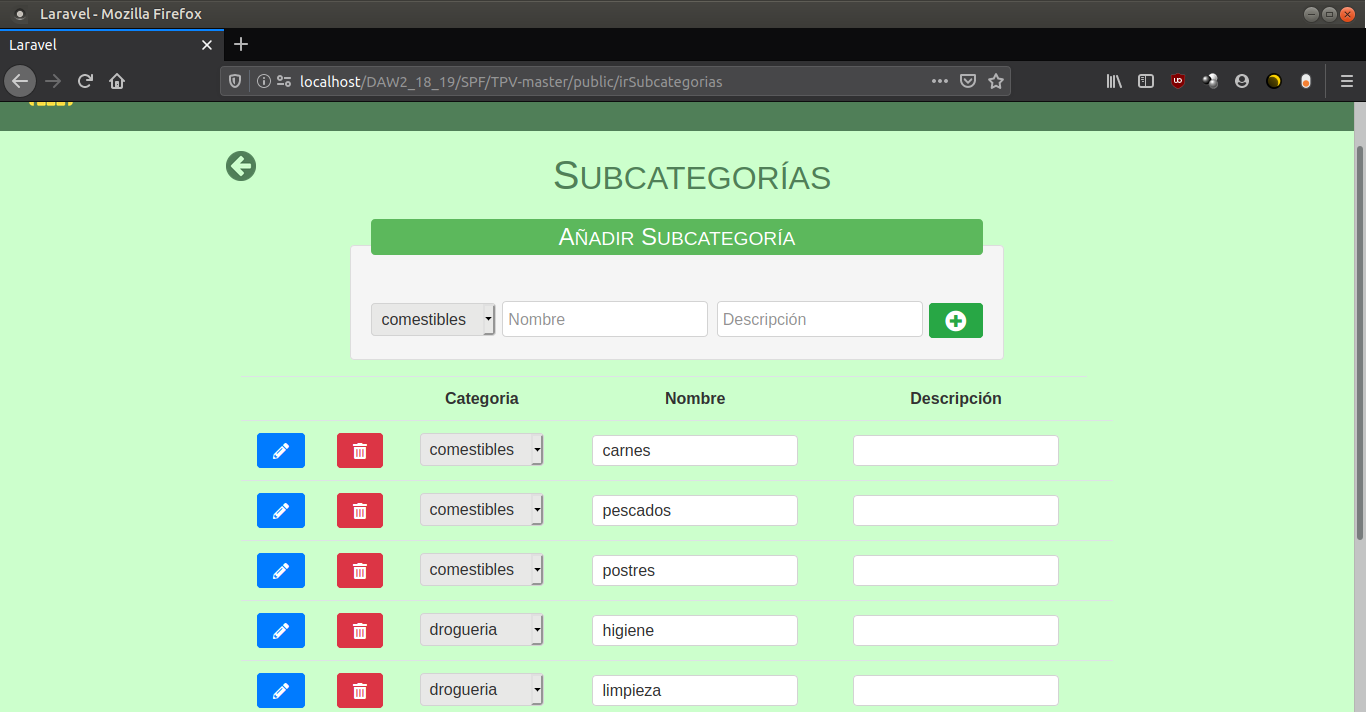Click pencil edit icon for higiene row
This screenshot has height=712, width=1366.
(x=281, y=631)
